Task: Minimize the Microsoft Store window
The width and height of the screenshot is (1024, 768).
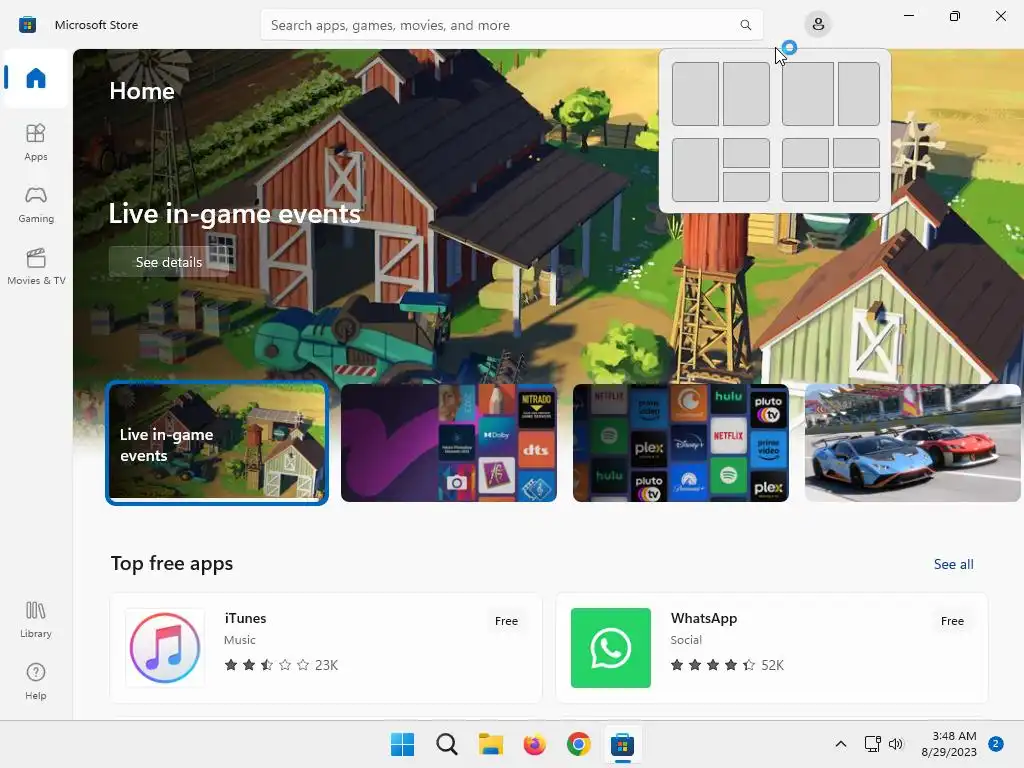Action: click(x=908, y=16)
